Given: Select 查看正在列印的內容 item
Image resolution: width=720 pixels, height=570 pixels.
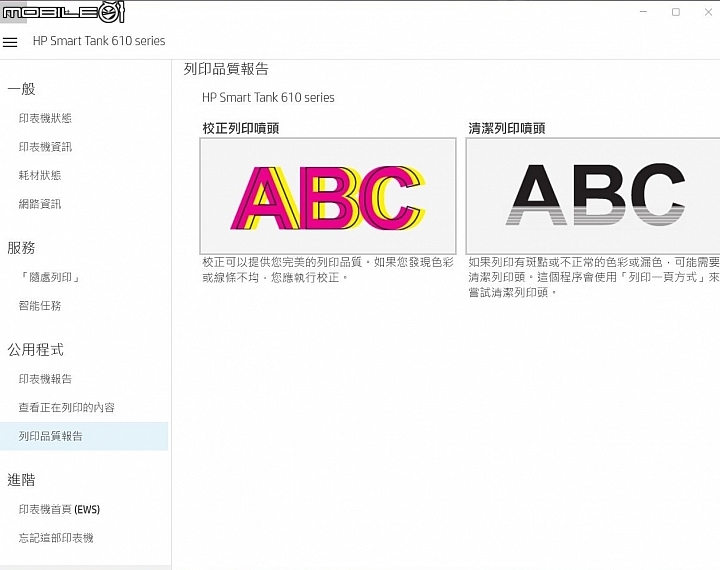Looking at the screenshot, I should point(66,407).
